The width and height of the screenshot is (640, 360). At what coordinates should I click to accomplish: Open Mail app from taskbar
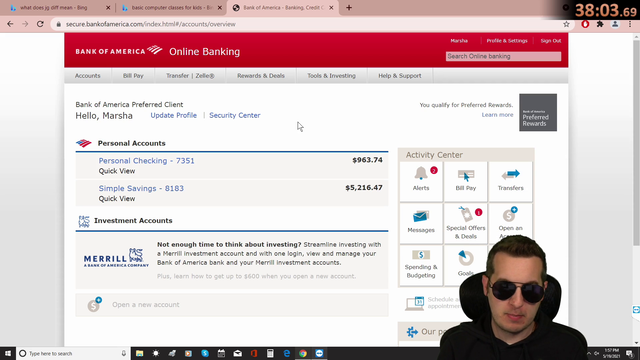coord(238,353)
